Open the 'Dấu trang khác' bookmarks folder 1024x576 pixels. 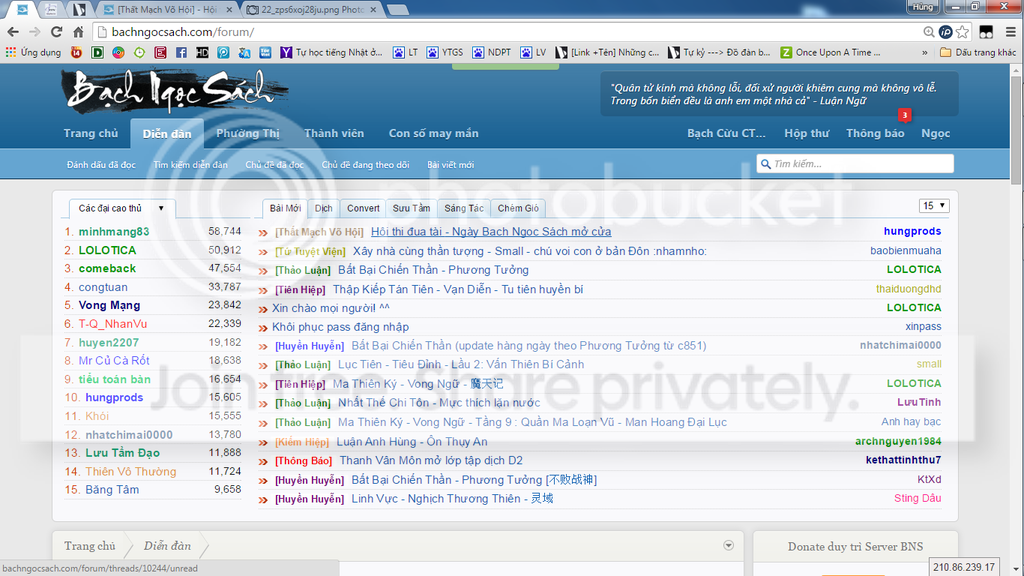(977, 53)
